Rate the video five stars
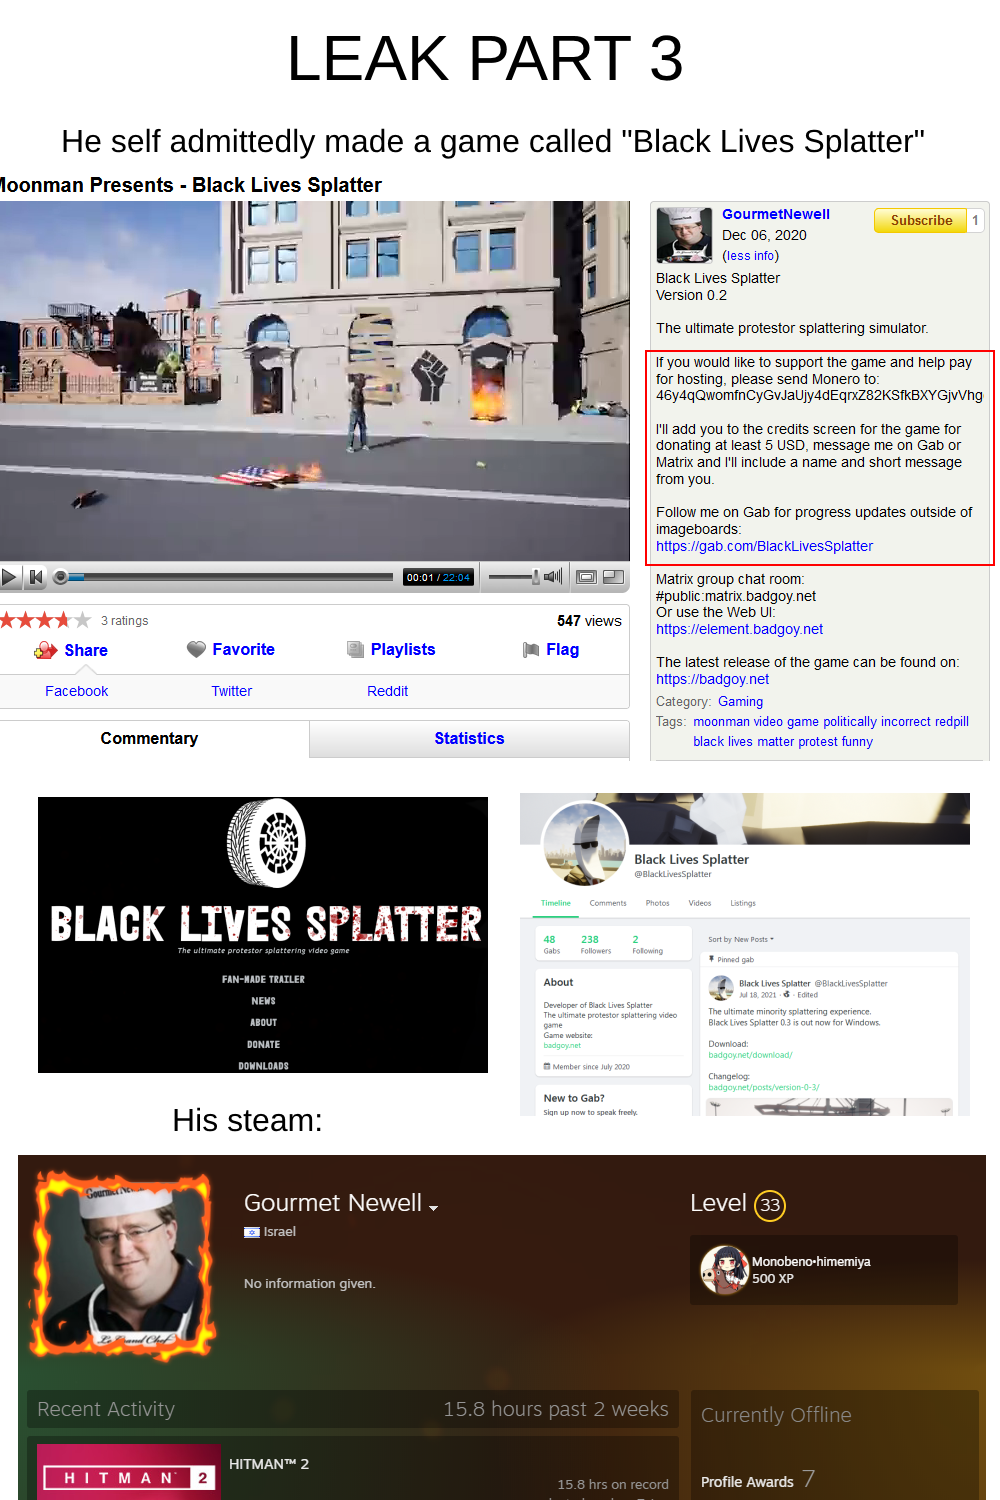 [x=82, y=620]
